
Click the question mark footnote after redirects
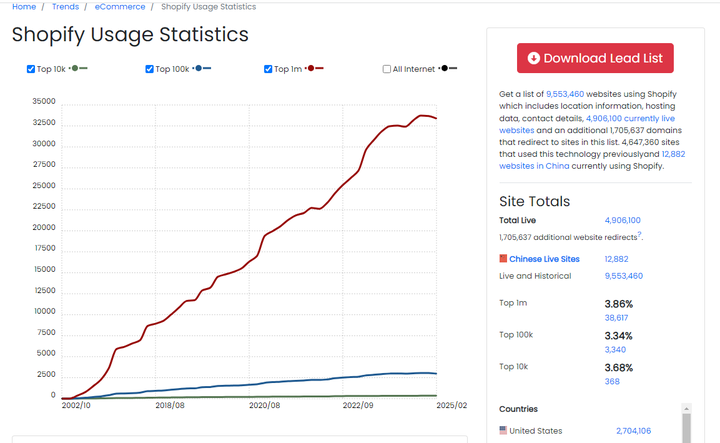pyautogui.click(x=639, y=234)
